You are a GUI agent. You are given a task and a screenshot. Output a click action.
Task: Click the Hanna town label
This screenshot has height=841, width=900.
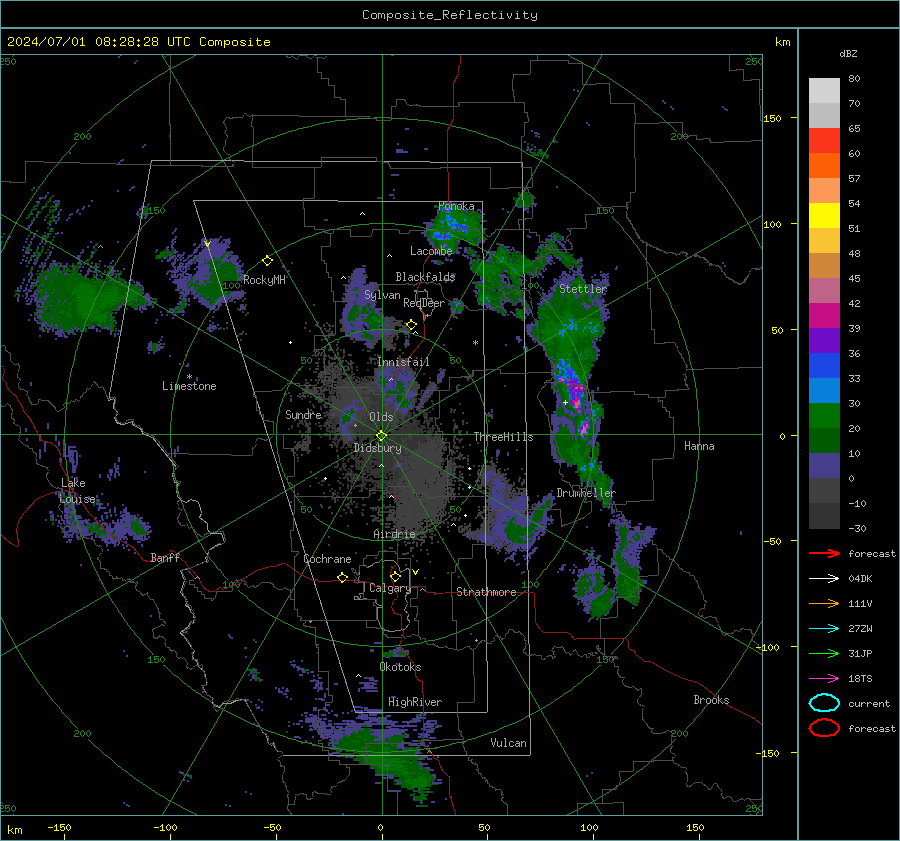[699, 446]
